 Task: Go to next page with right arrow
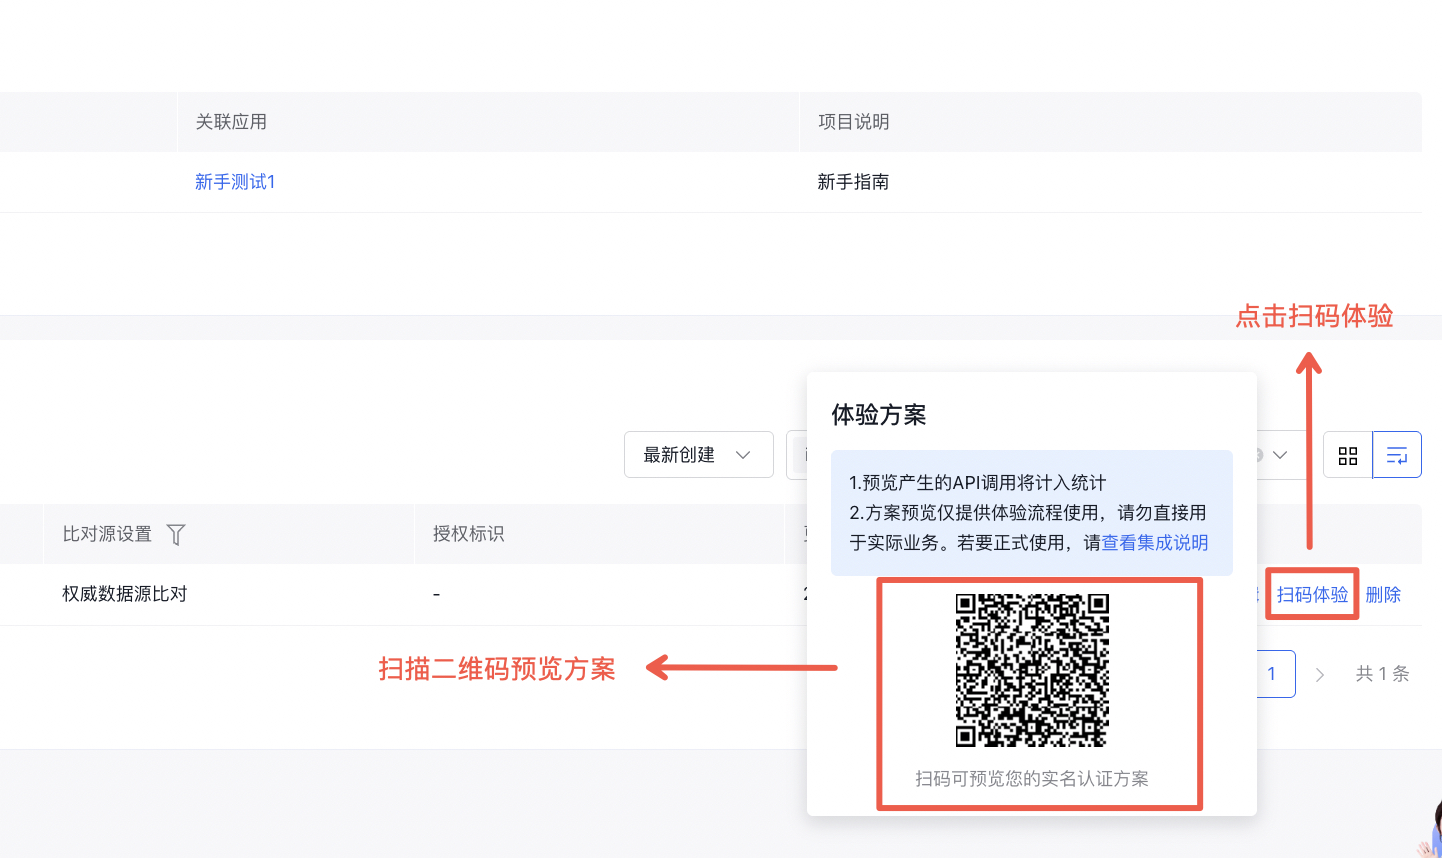click(x=1320, y=675)
